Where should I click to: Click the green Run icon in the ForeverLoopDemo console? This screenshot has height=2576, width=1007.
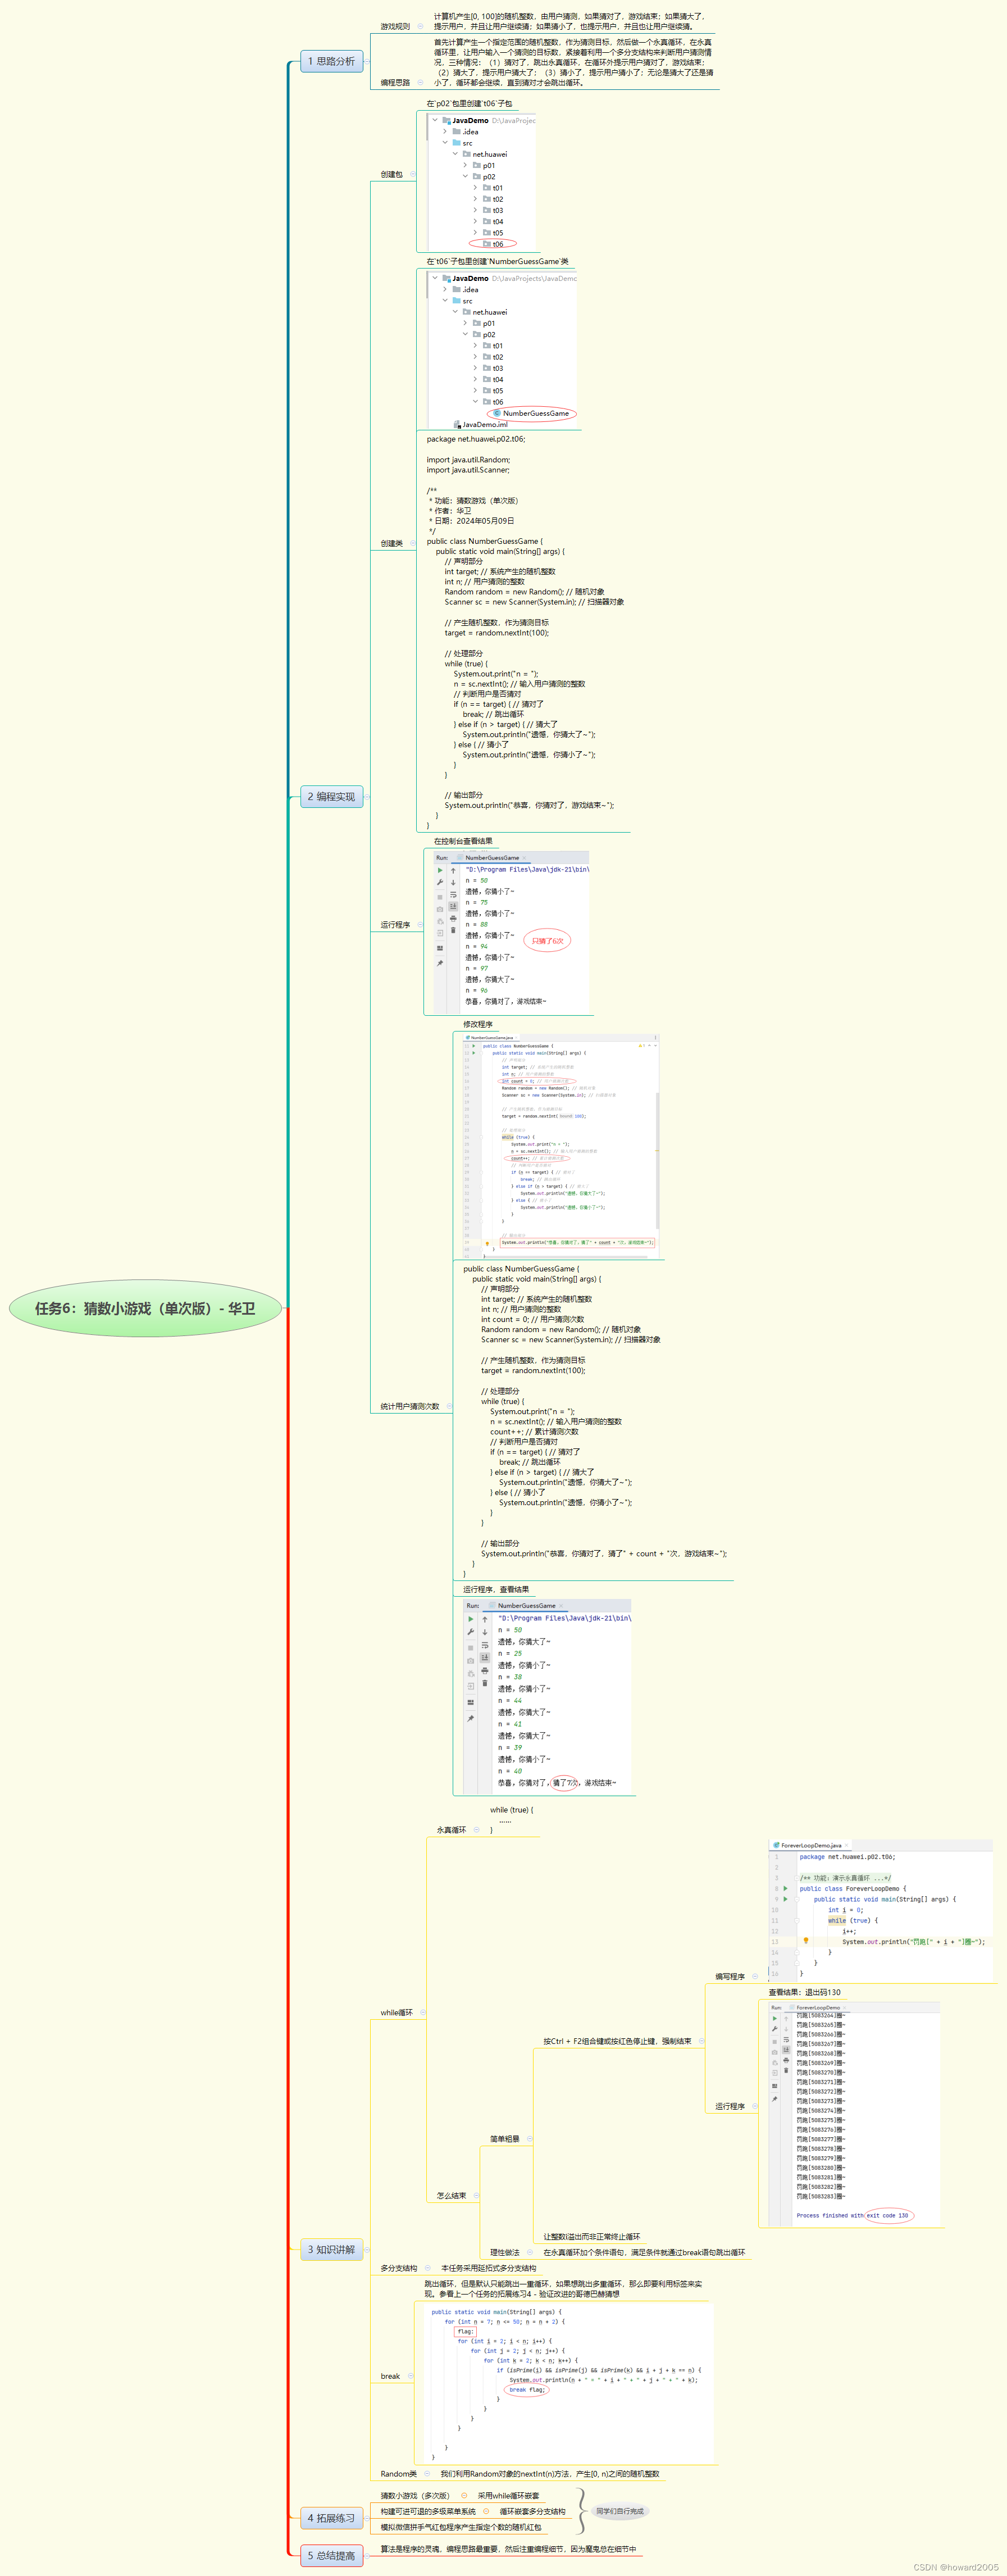pos(774,2018)
